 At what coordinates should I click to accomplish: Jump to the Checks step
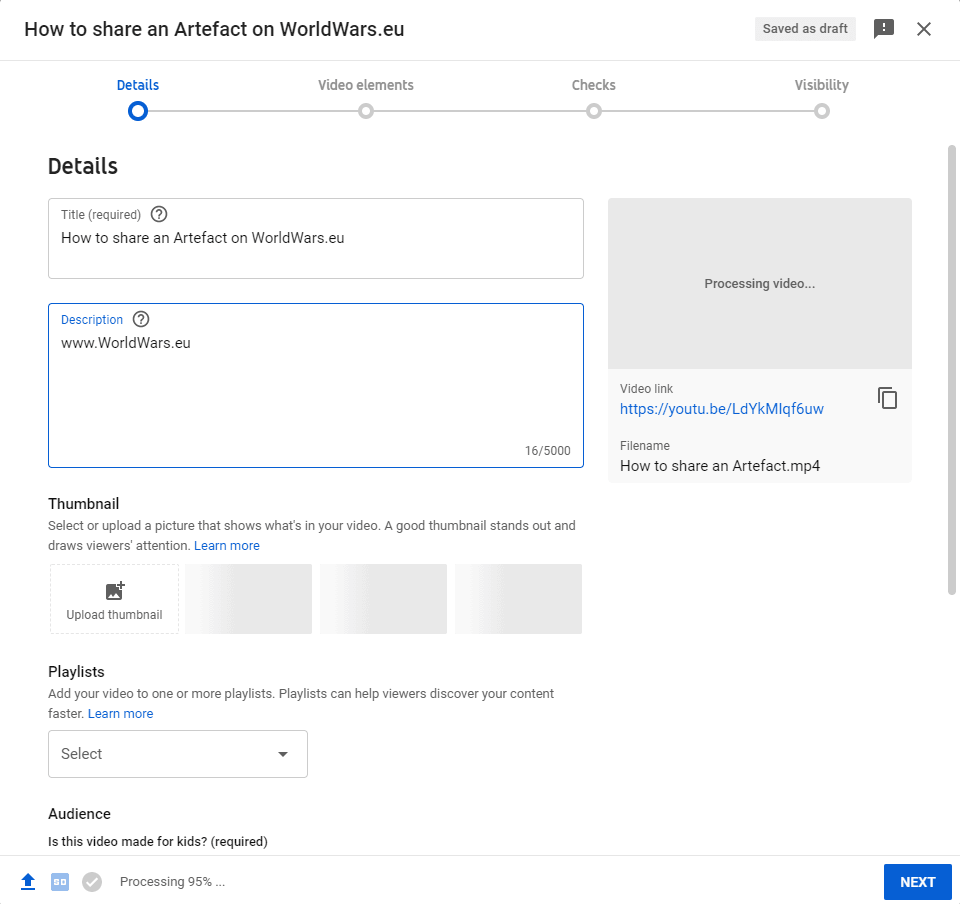coord(594,111)
